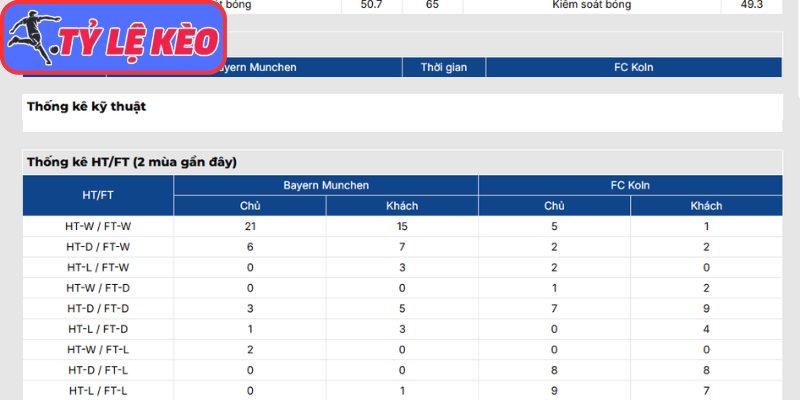Click the soccer player icon in logo
Image resolution: width=800 pixels, height=400 pixels.
tap(34, 37)
